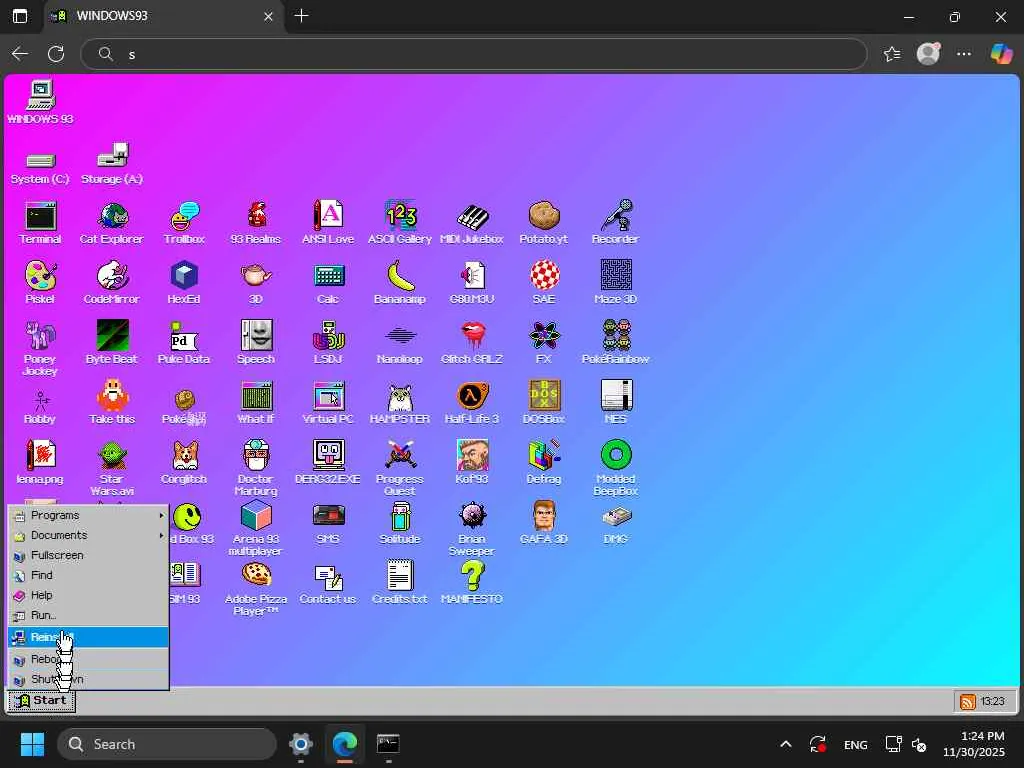Open CodeMirror editor icon
Viewport: 1024px width, 768px height.
coord(112,283)
